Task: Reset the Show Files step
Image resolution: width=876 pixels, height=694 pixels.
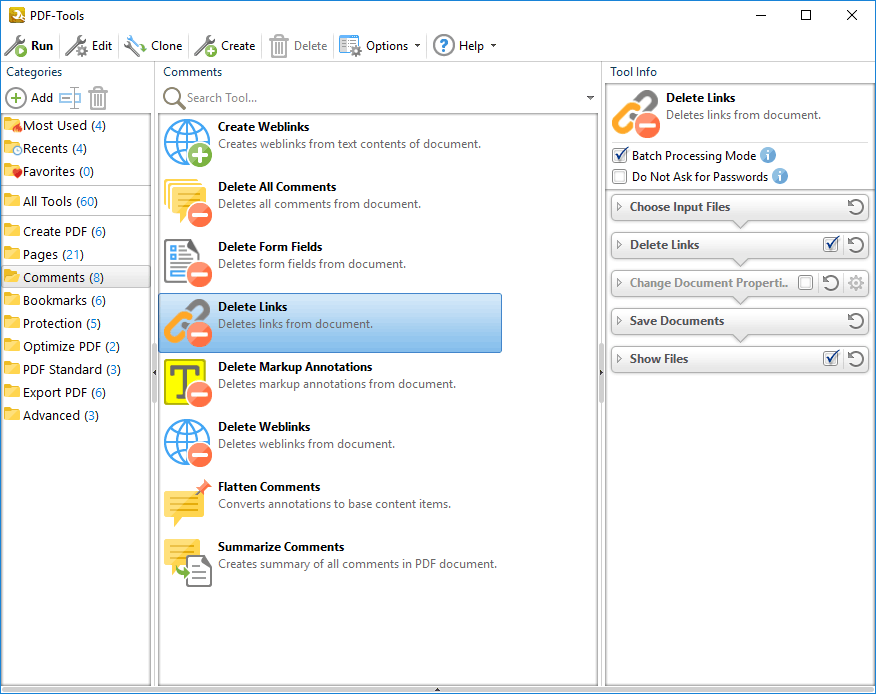Action: [x=855, y=359]
